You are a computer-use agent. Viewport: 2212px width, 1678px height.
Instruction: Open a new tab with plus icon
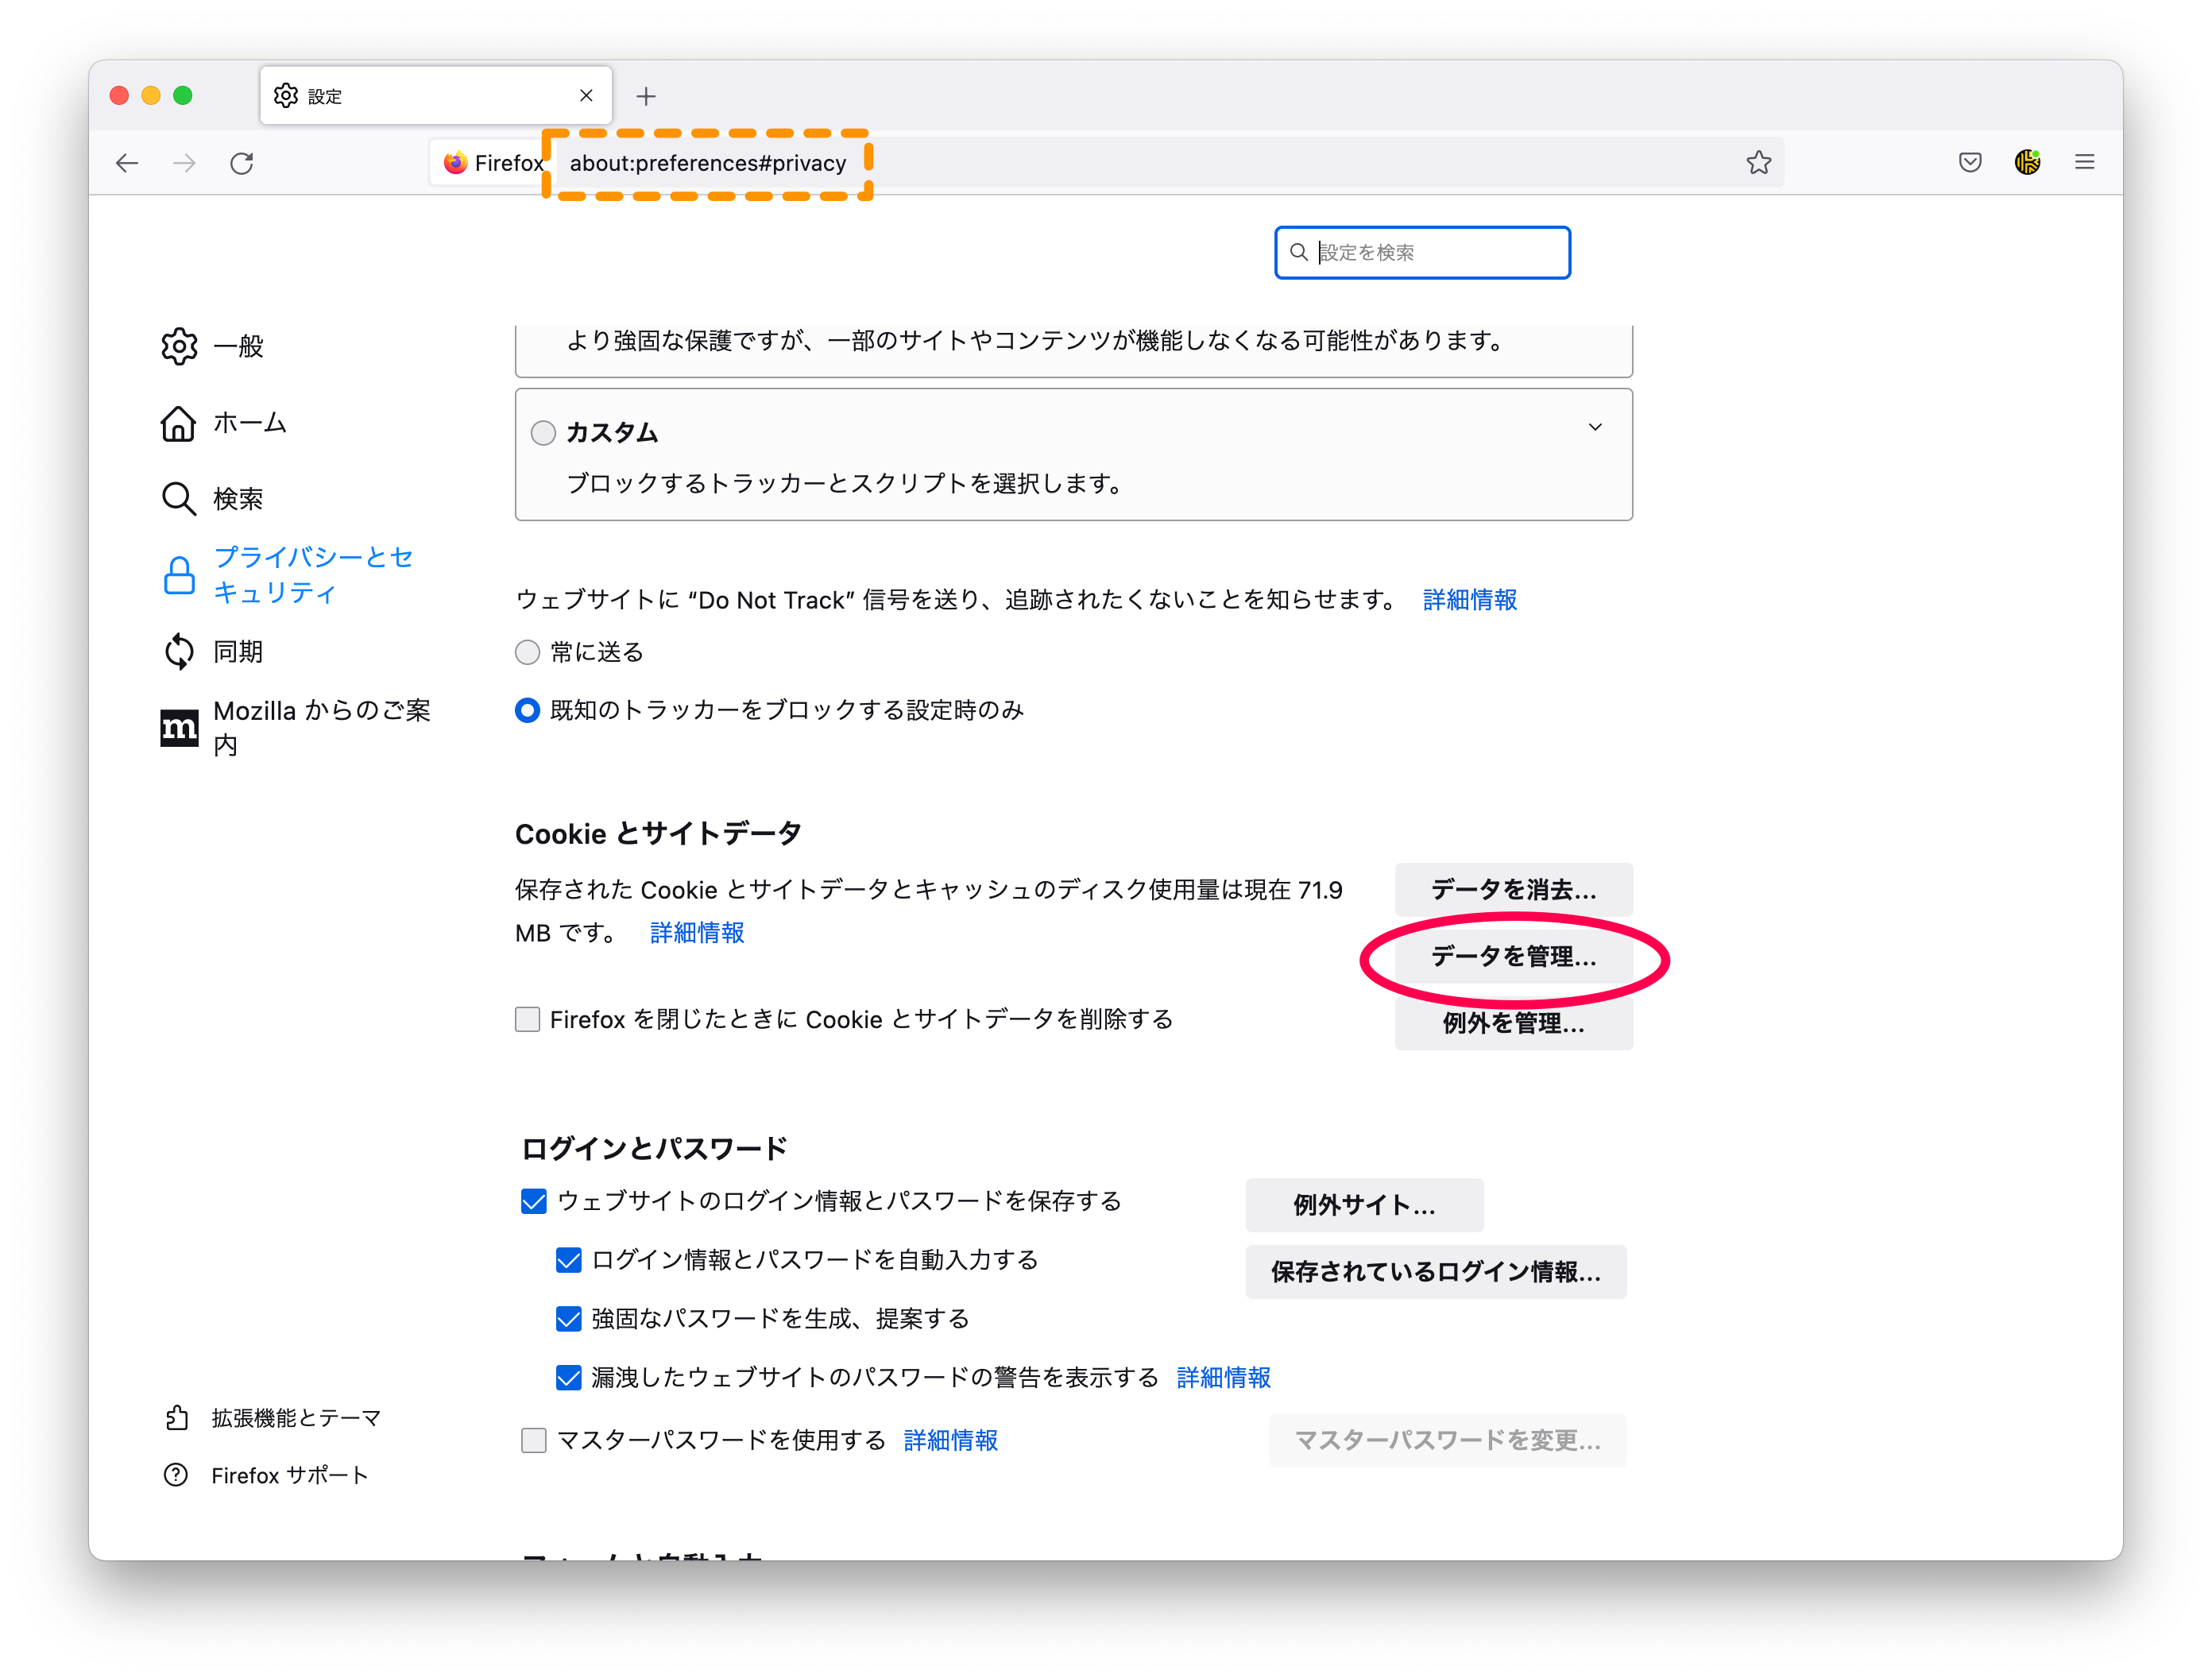pyautogui.click(x=646, y=96)
